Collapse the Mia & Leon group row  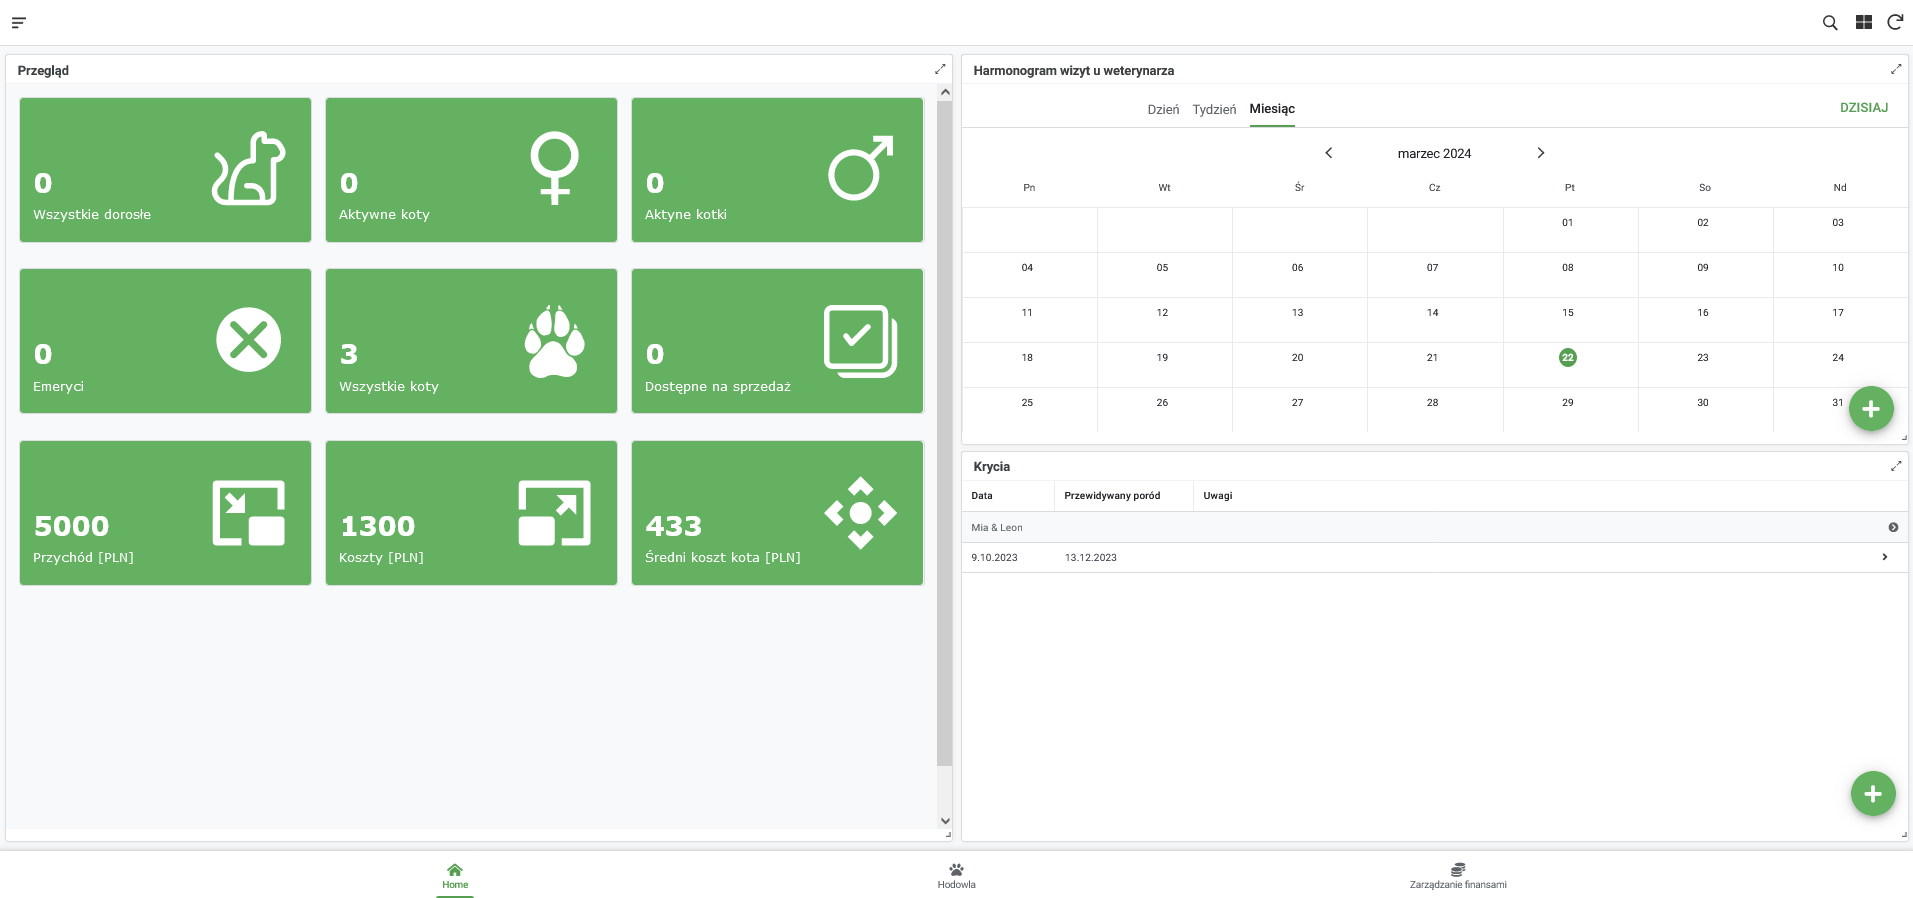[1893, 527]
